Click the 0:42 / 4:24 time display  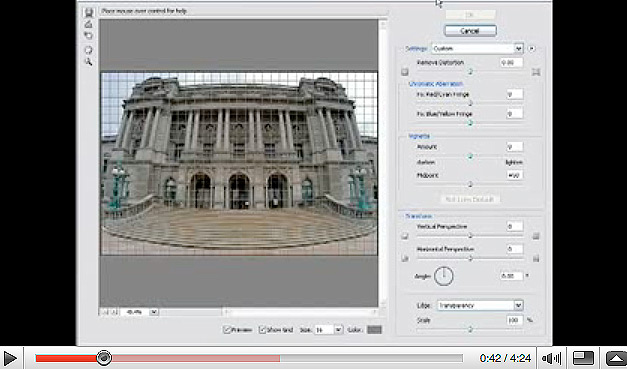tap(505, 358)
